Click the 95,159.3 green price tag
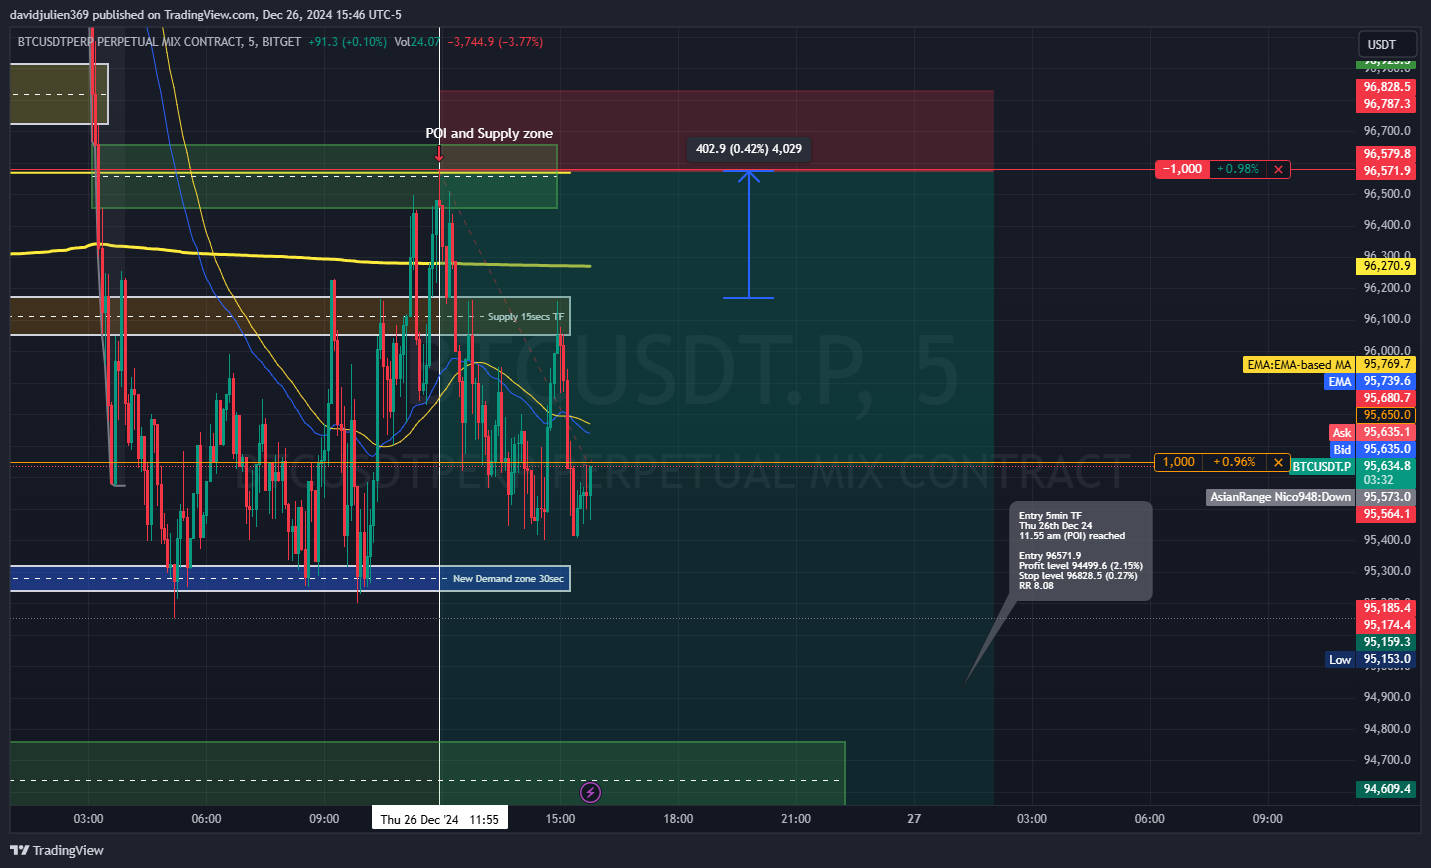 [x=1387, y=642]
